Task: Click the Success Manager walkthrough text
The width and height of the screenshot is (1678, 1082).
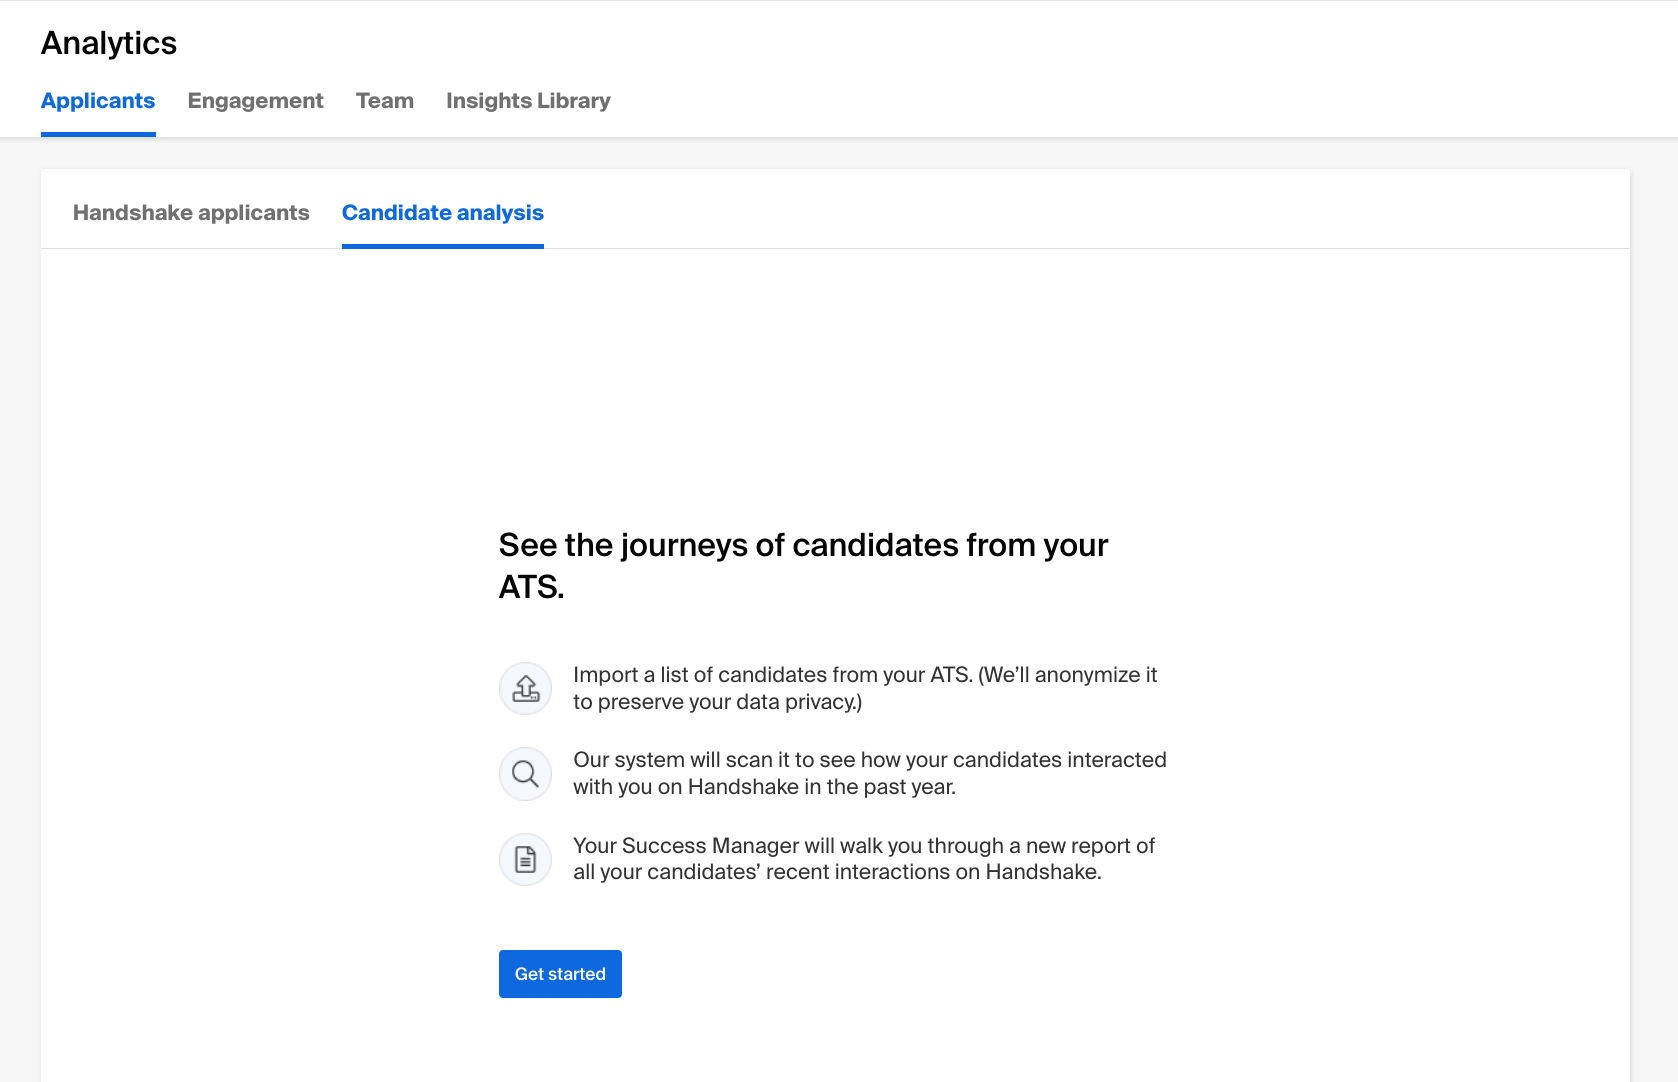Action: 863,858
